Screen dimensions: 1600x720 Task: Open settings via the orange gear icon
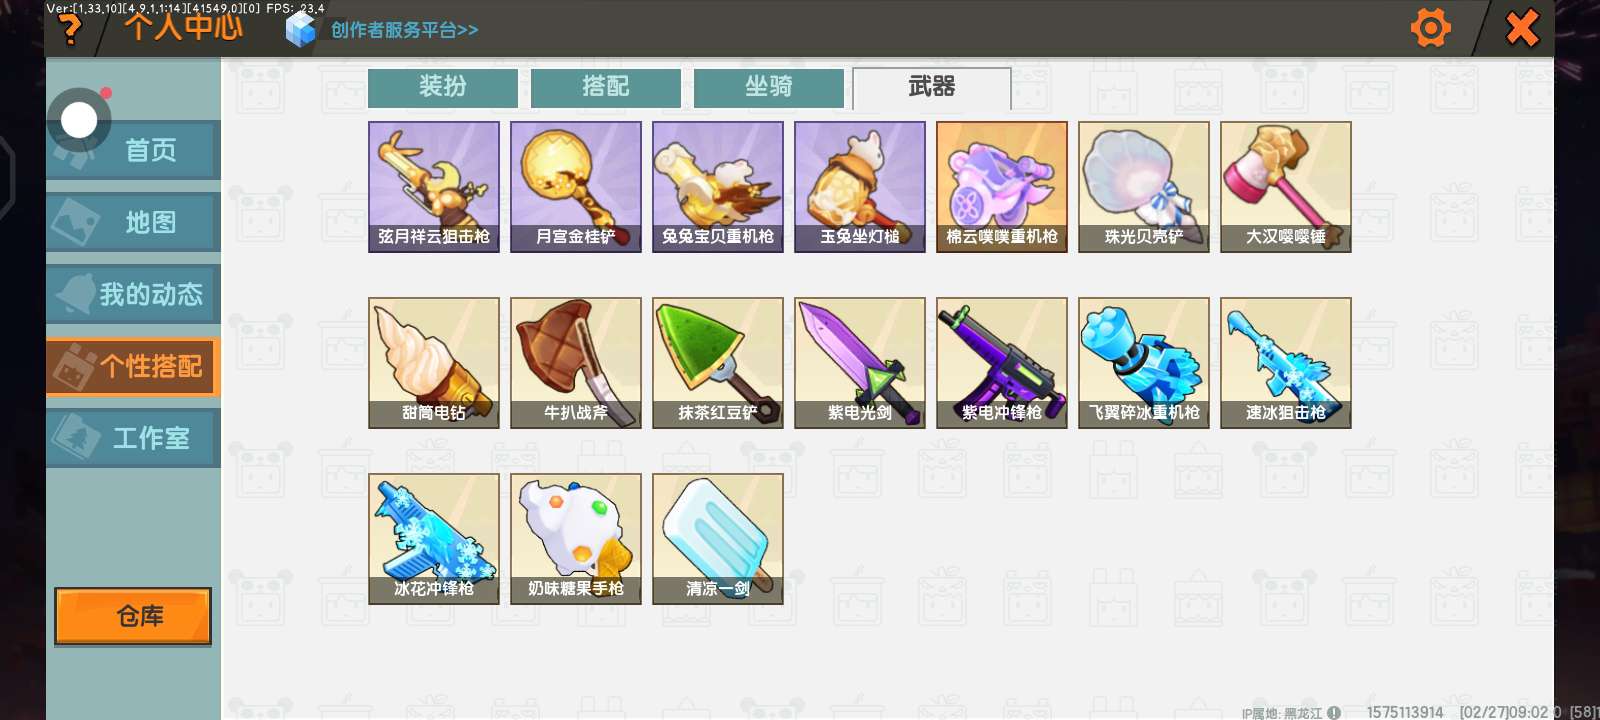click(x=1430, y=28)
